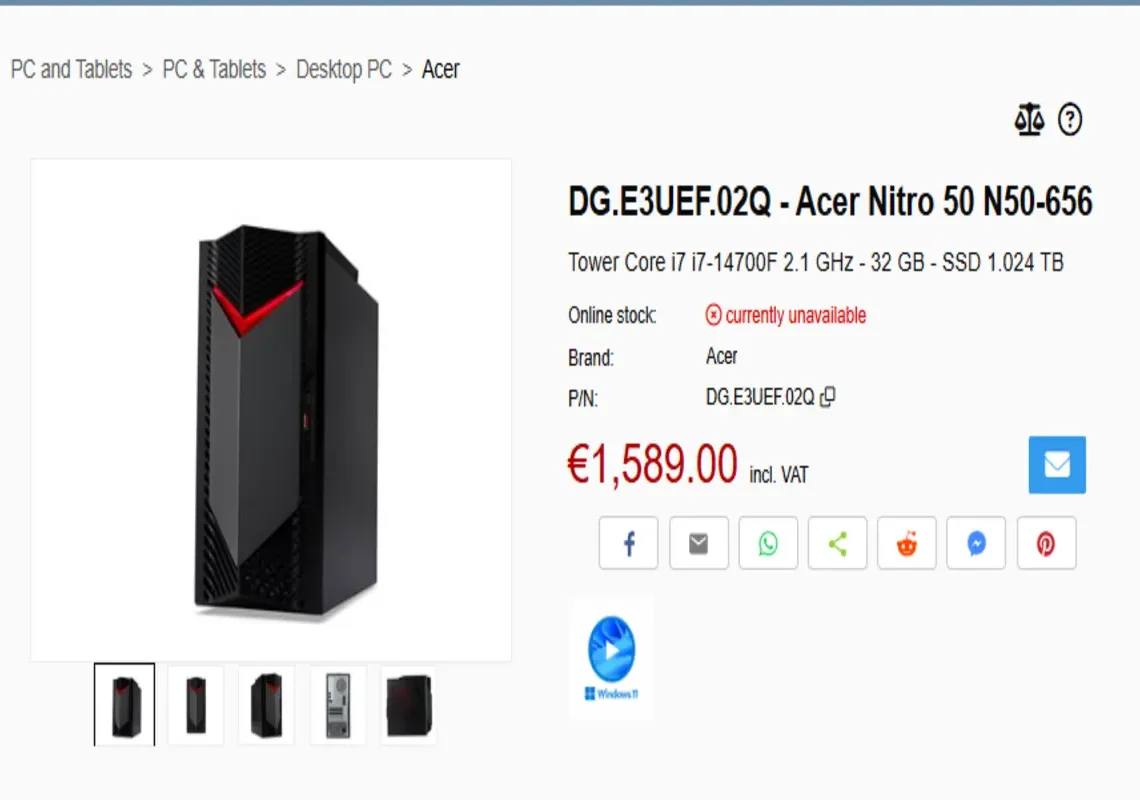Share the product via Messenger
This screenshot has width=1140, height=800.
976,543
